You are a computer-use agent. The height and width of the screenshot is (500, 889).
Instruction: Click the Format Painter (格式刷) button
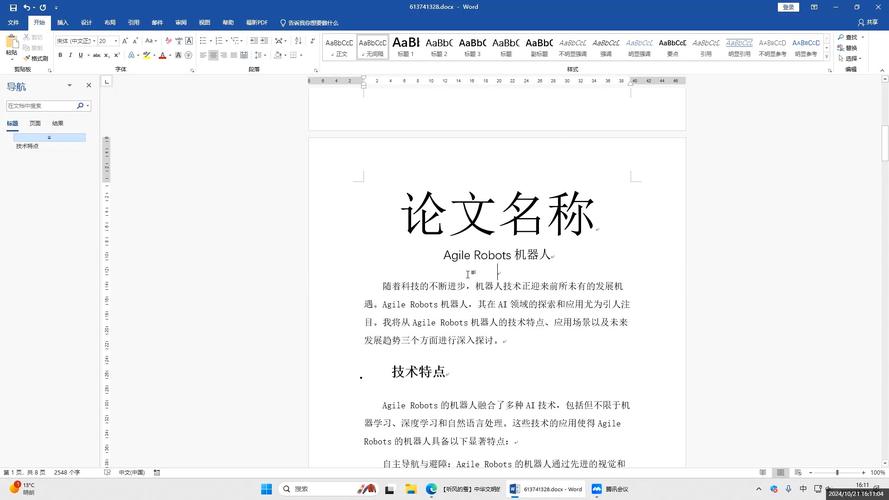pos(36,58)
